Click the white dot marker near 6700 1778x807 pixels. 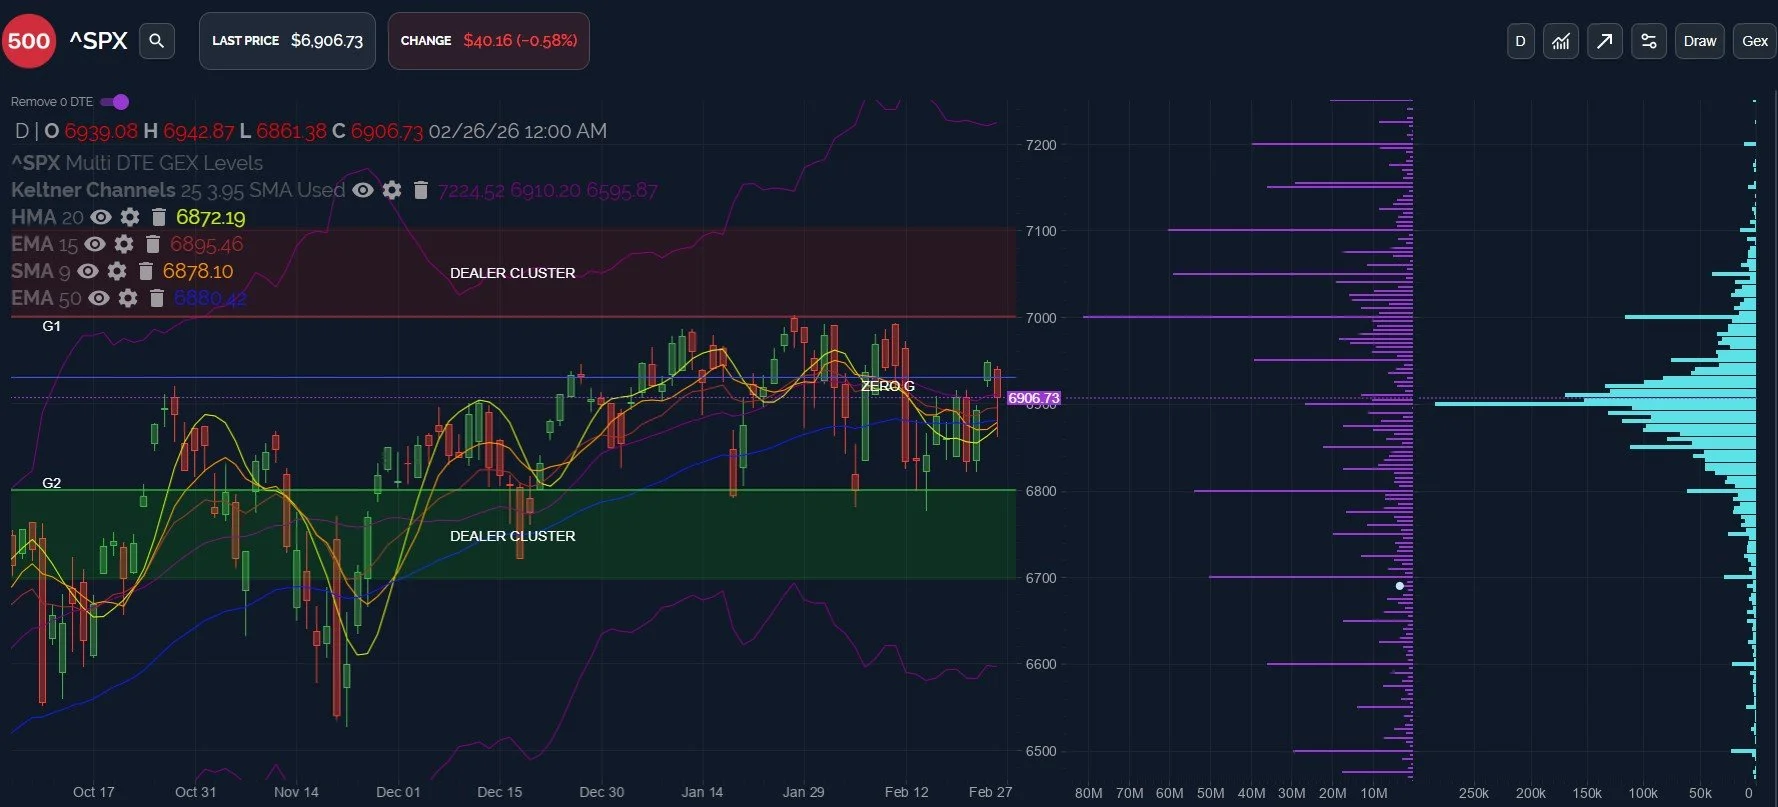point(1400,586)
